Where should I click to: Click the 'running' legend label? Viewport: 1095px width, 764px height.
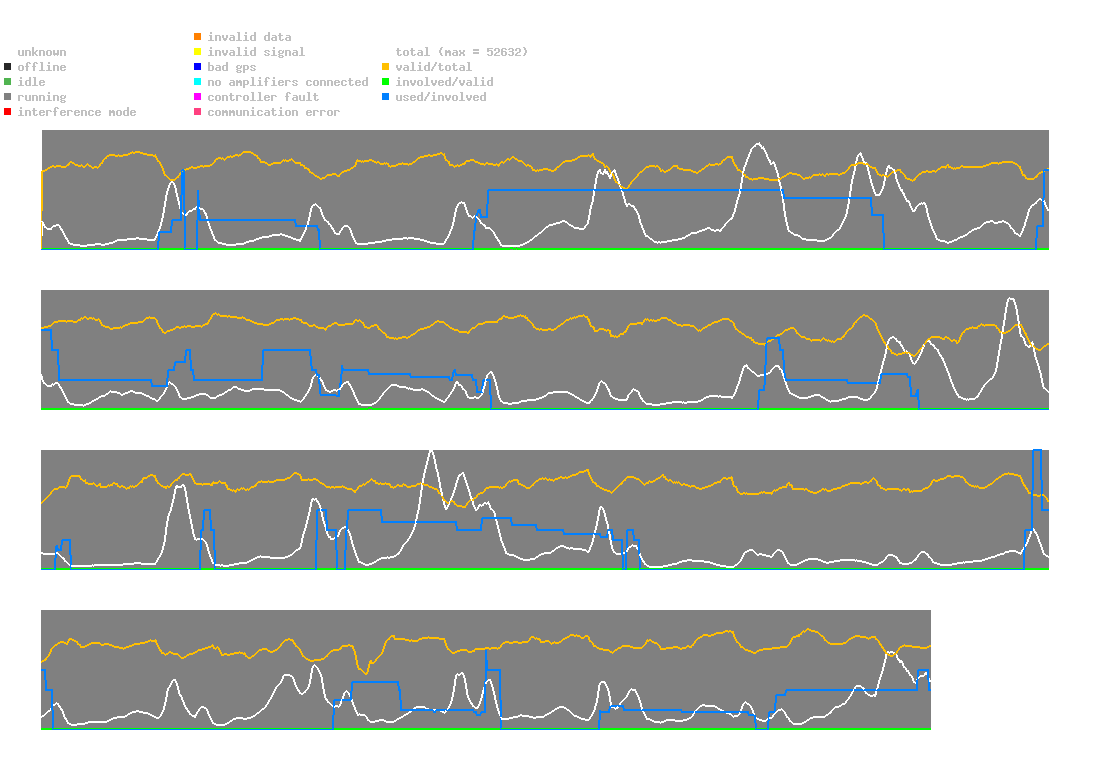click(42, 97)
